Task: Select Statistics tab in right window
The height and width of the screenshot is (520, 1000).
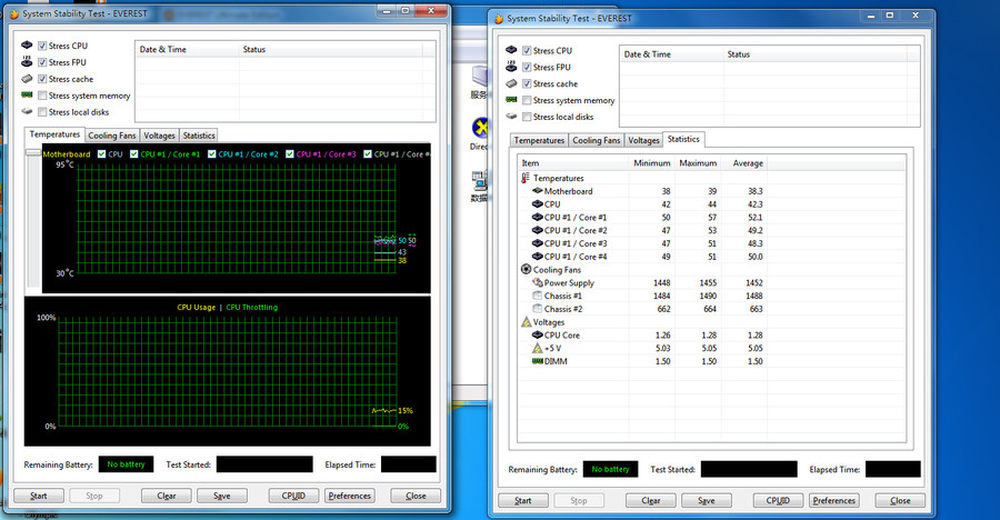Action: [x=683, y=139]
